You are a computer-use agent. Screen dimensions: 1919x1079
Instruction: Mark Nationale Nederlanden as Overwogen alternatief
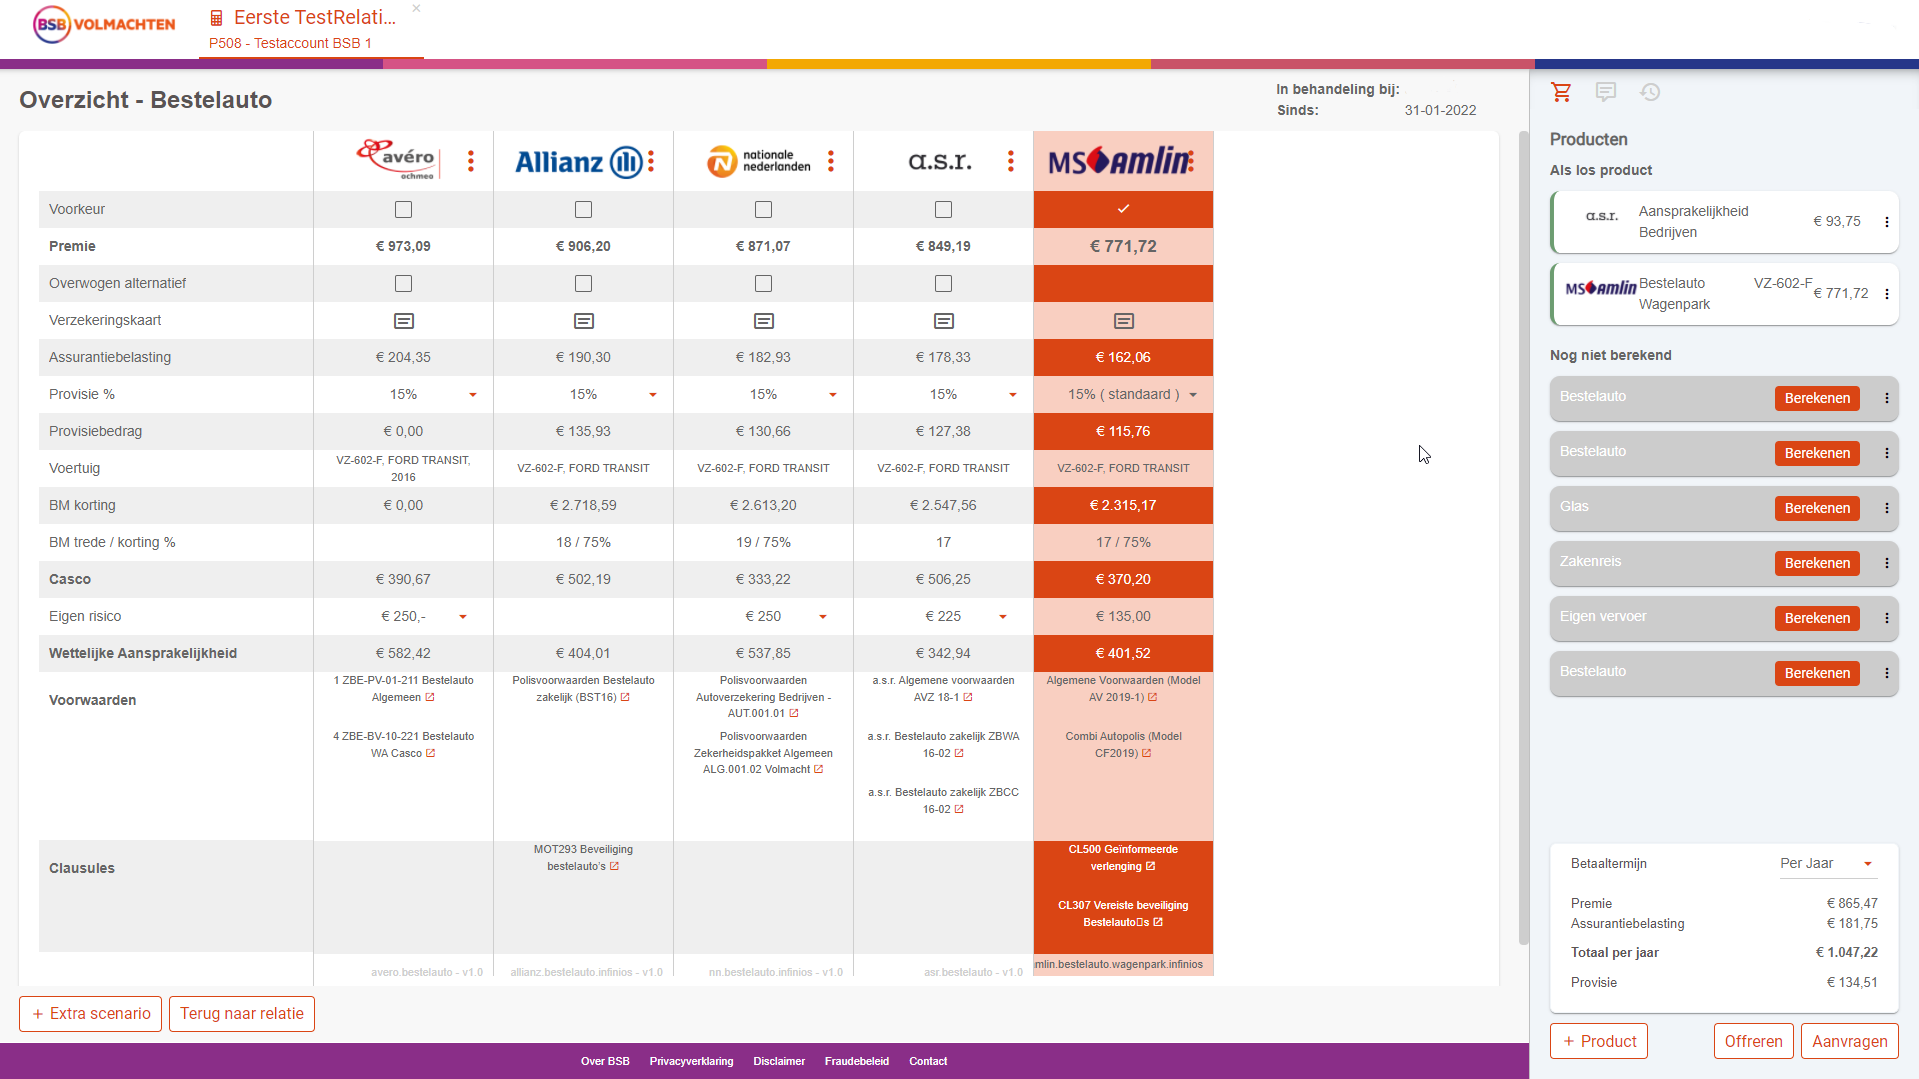(x=764, y=284)
